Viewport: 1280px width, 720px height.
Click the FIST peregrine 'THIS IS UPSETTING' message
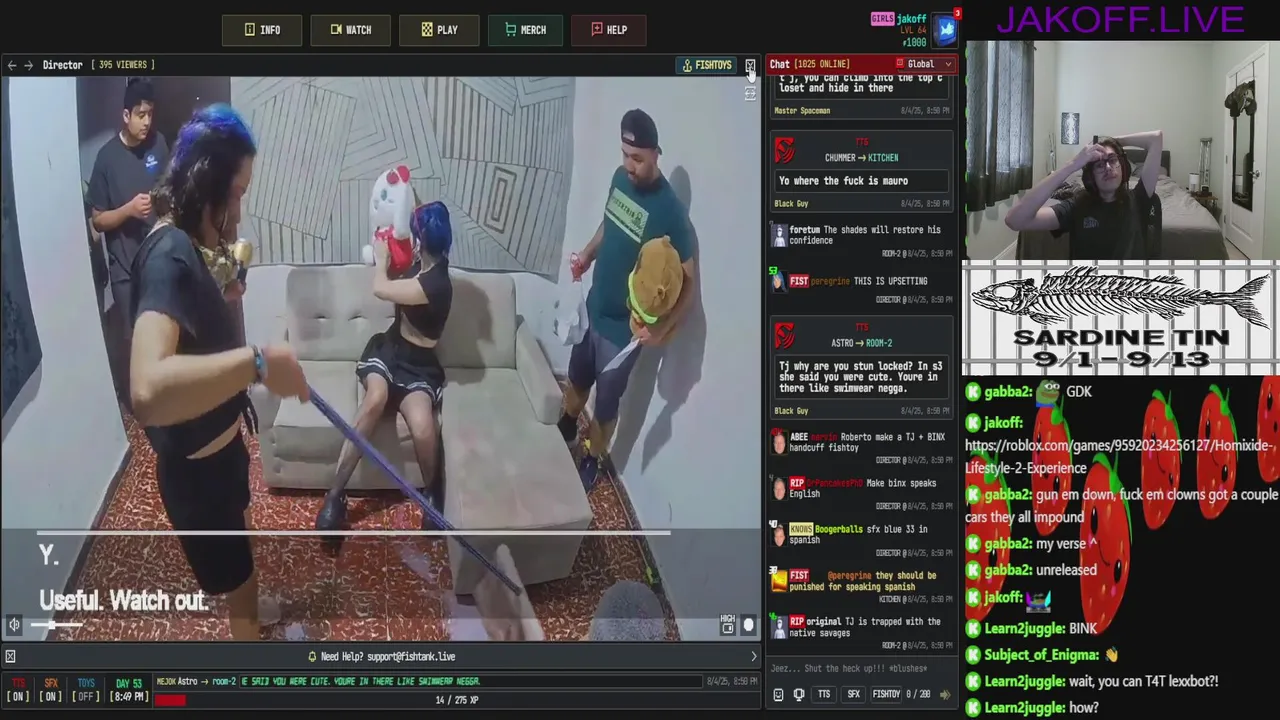[859, 282]
